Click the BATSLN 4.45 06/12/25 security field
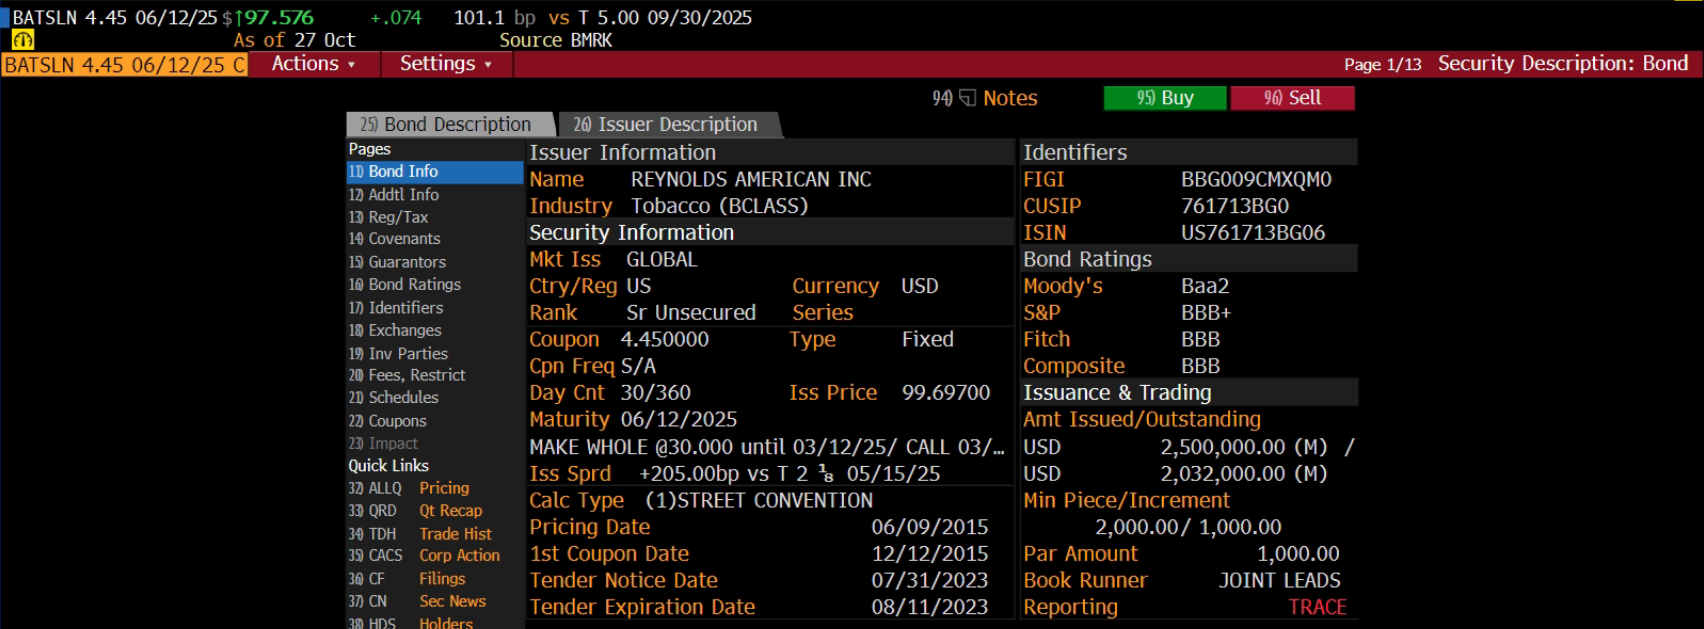The height and width of the screenshot is (629, 1704). (125, 65)
